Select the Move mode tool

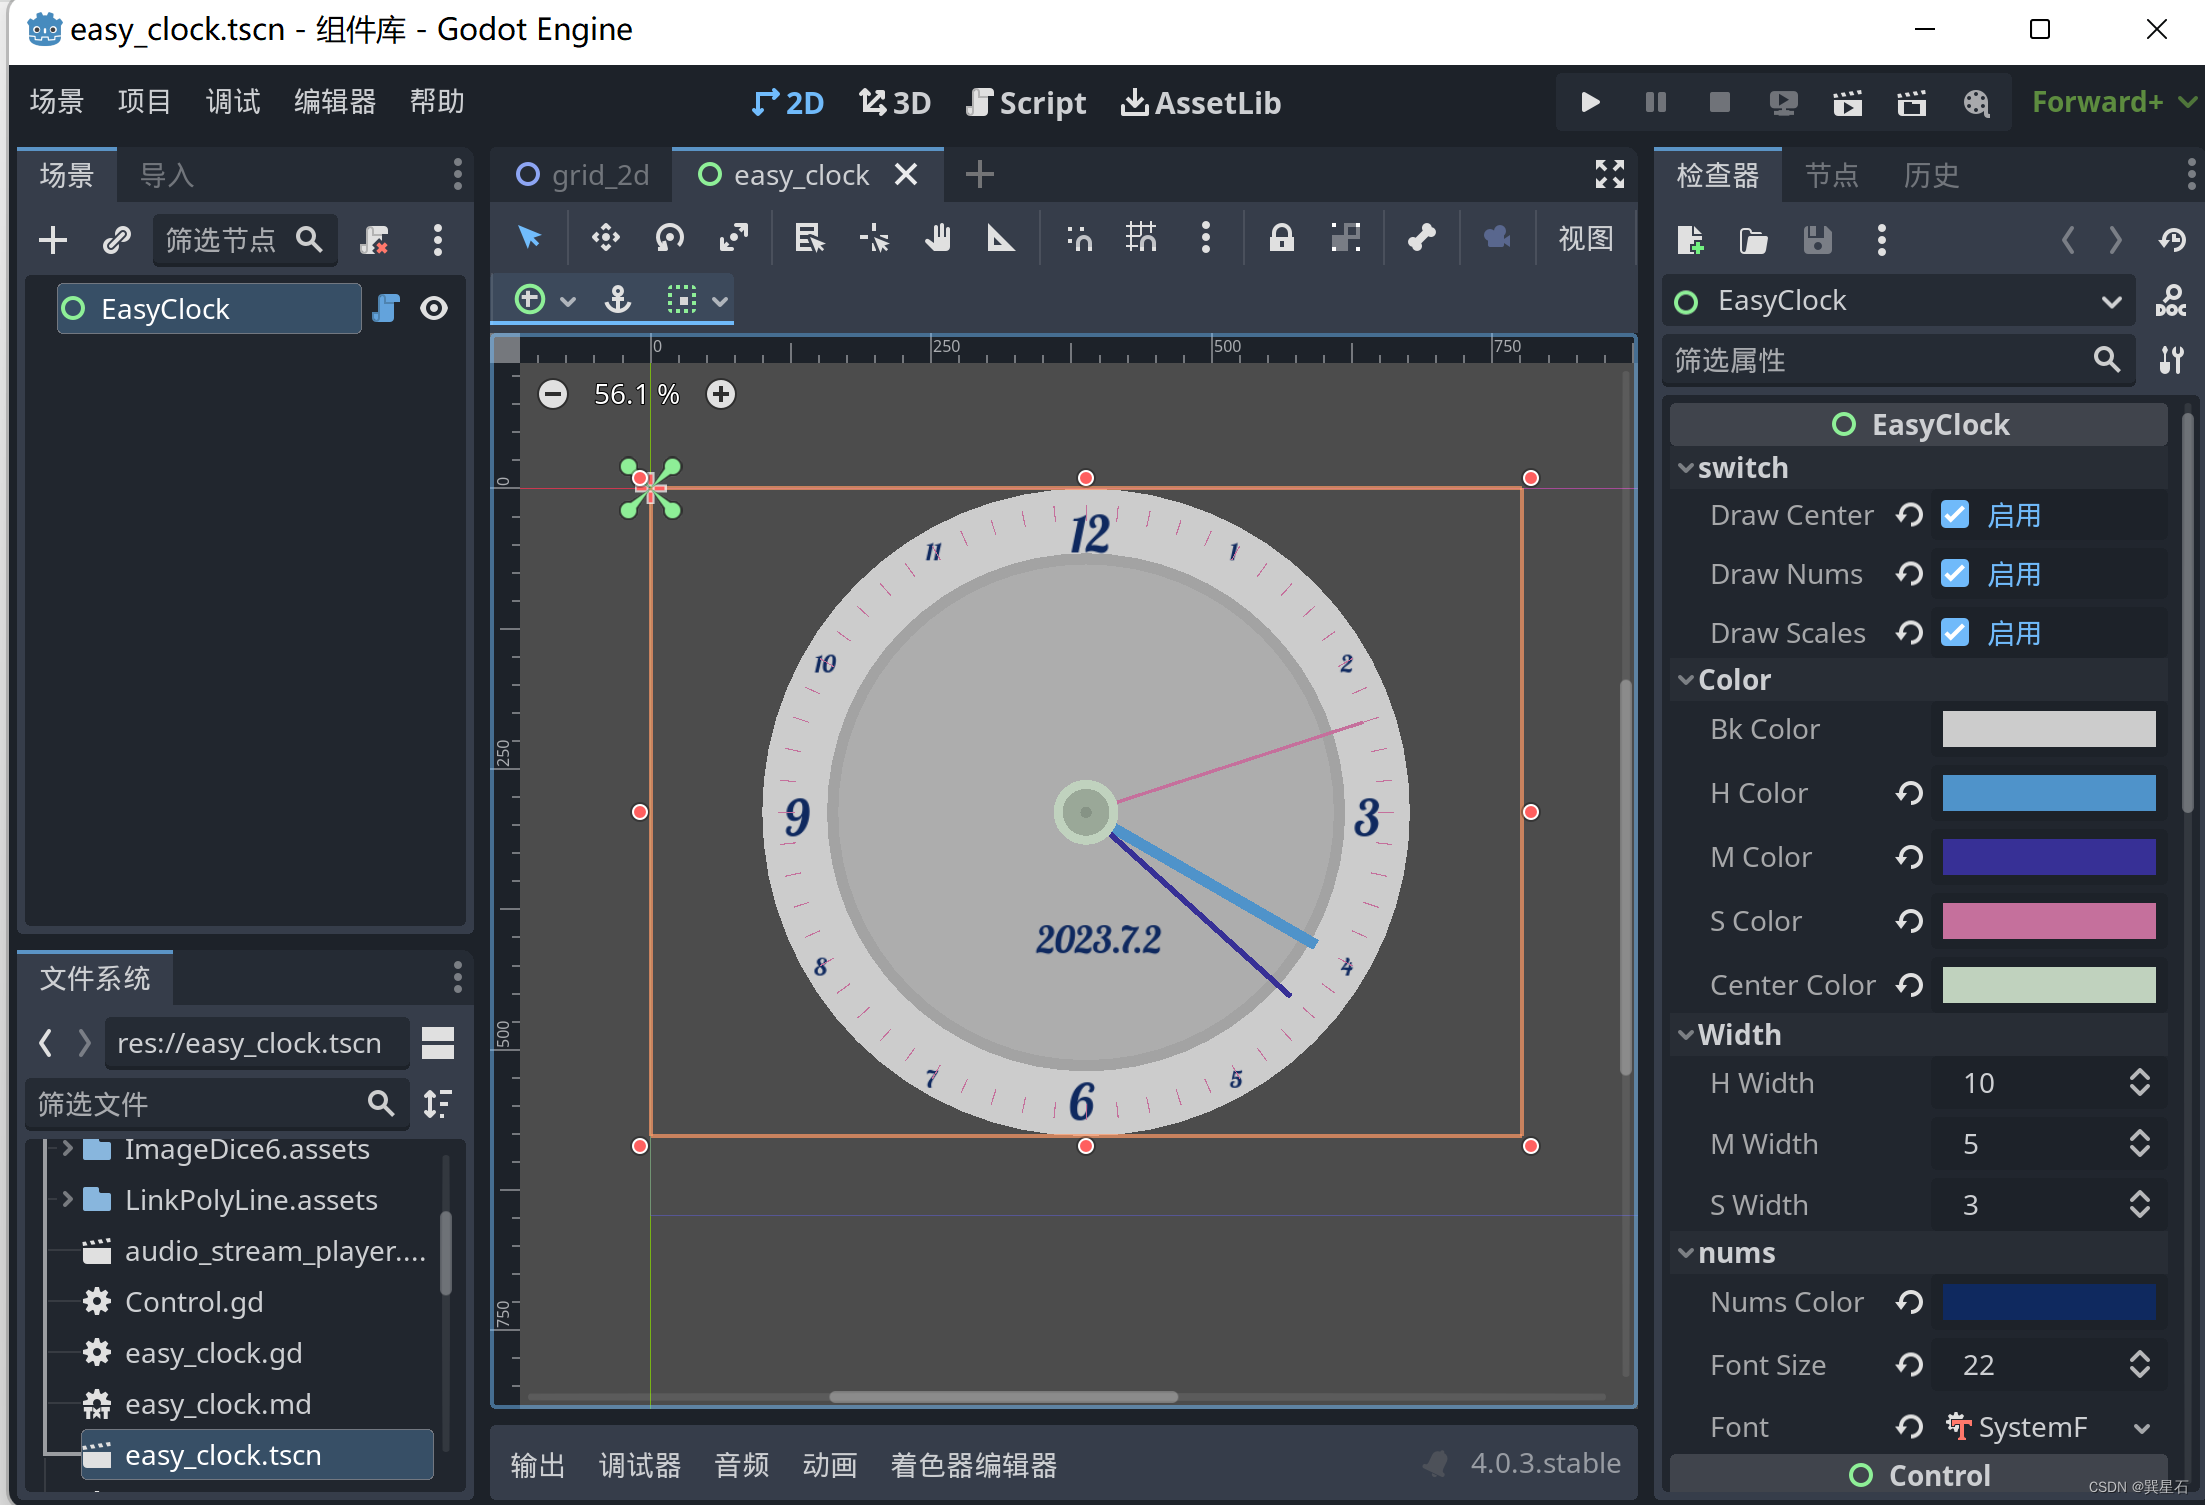coord(605,238)
